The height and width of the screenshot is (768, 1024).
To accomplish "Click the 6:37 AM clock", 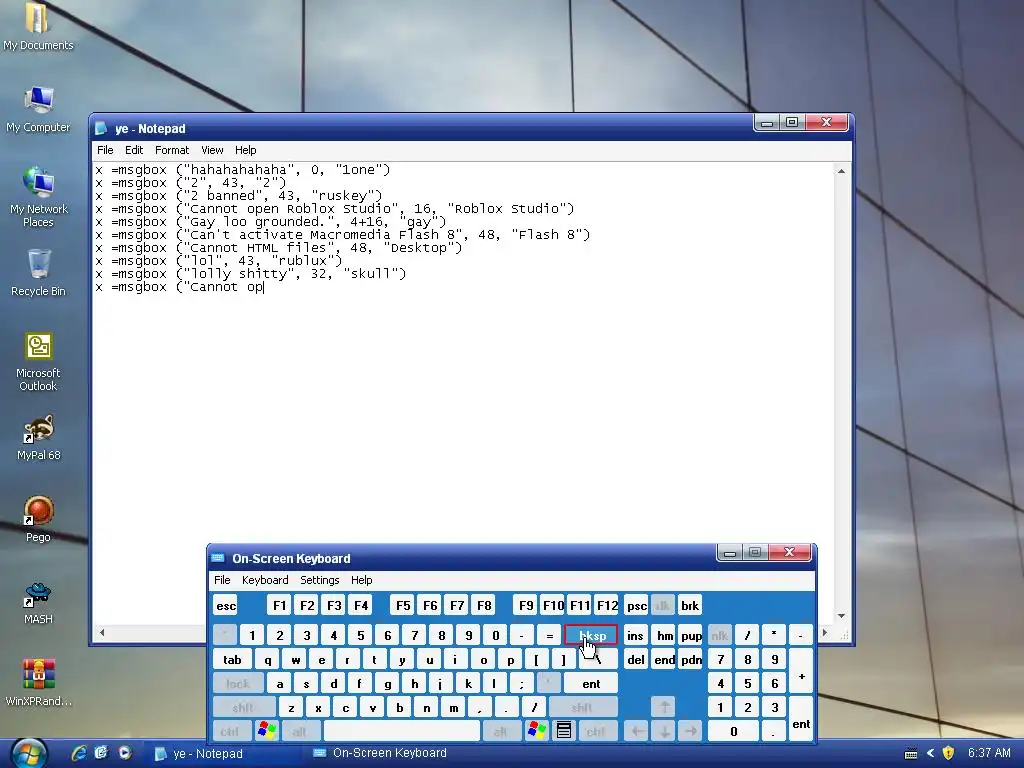I will click(989, 753).
